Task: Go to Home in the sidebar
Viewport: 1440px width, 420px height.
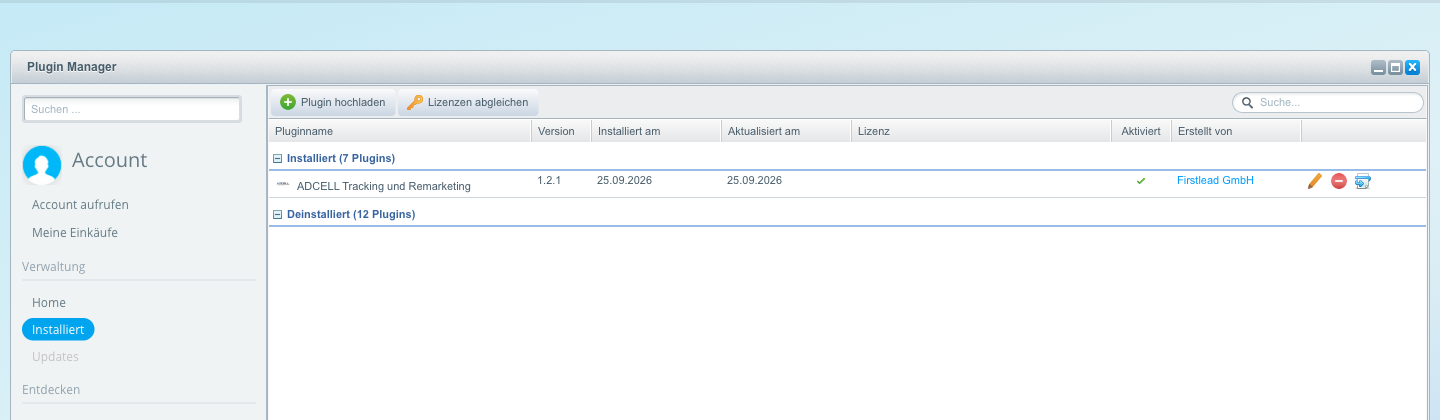Action: tap(49, 302)
